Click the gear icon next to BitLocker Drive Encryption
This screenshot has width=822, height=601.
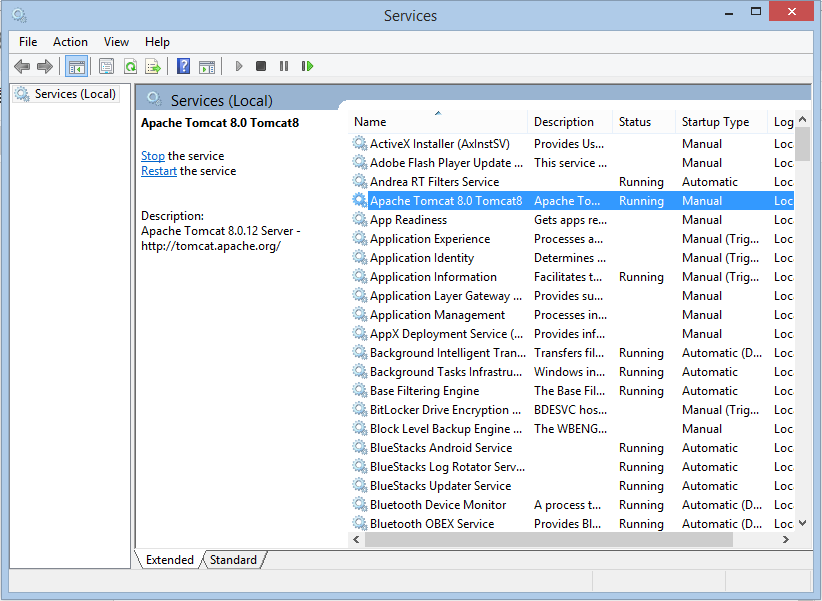(360, 409)
